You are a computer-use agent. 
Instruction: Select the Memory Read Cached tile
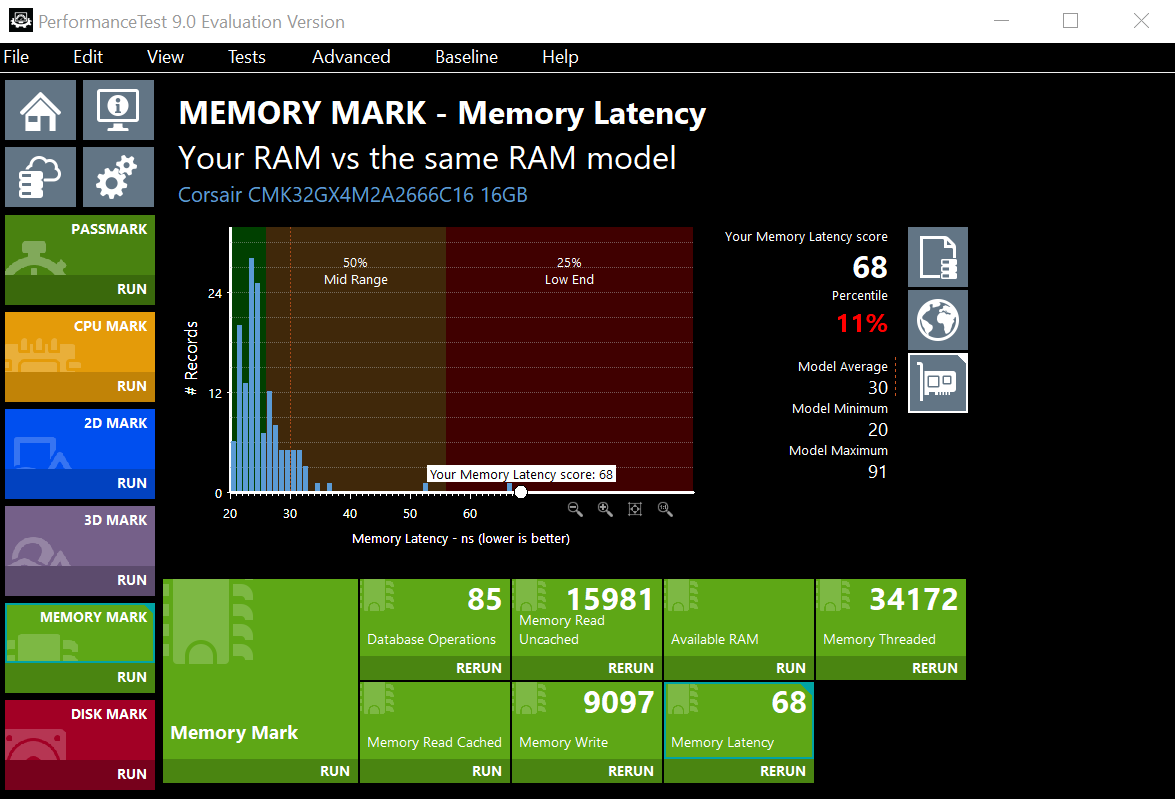click(435, 721)
